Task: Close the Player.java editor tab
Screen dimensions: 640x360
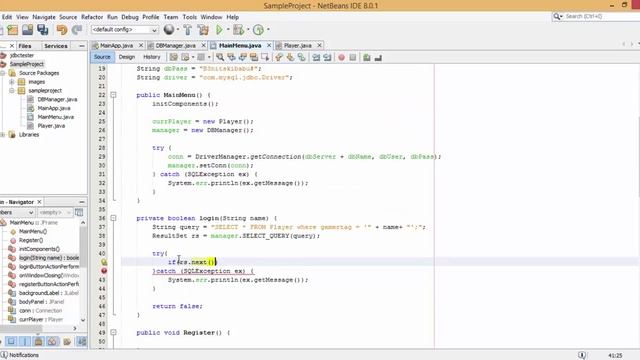Action: click(320, 45)
